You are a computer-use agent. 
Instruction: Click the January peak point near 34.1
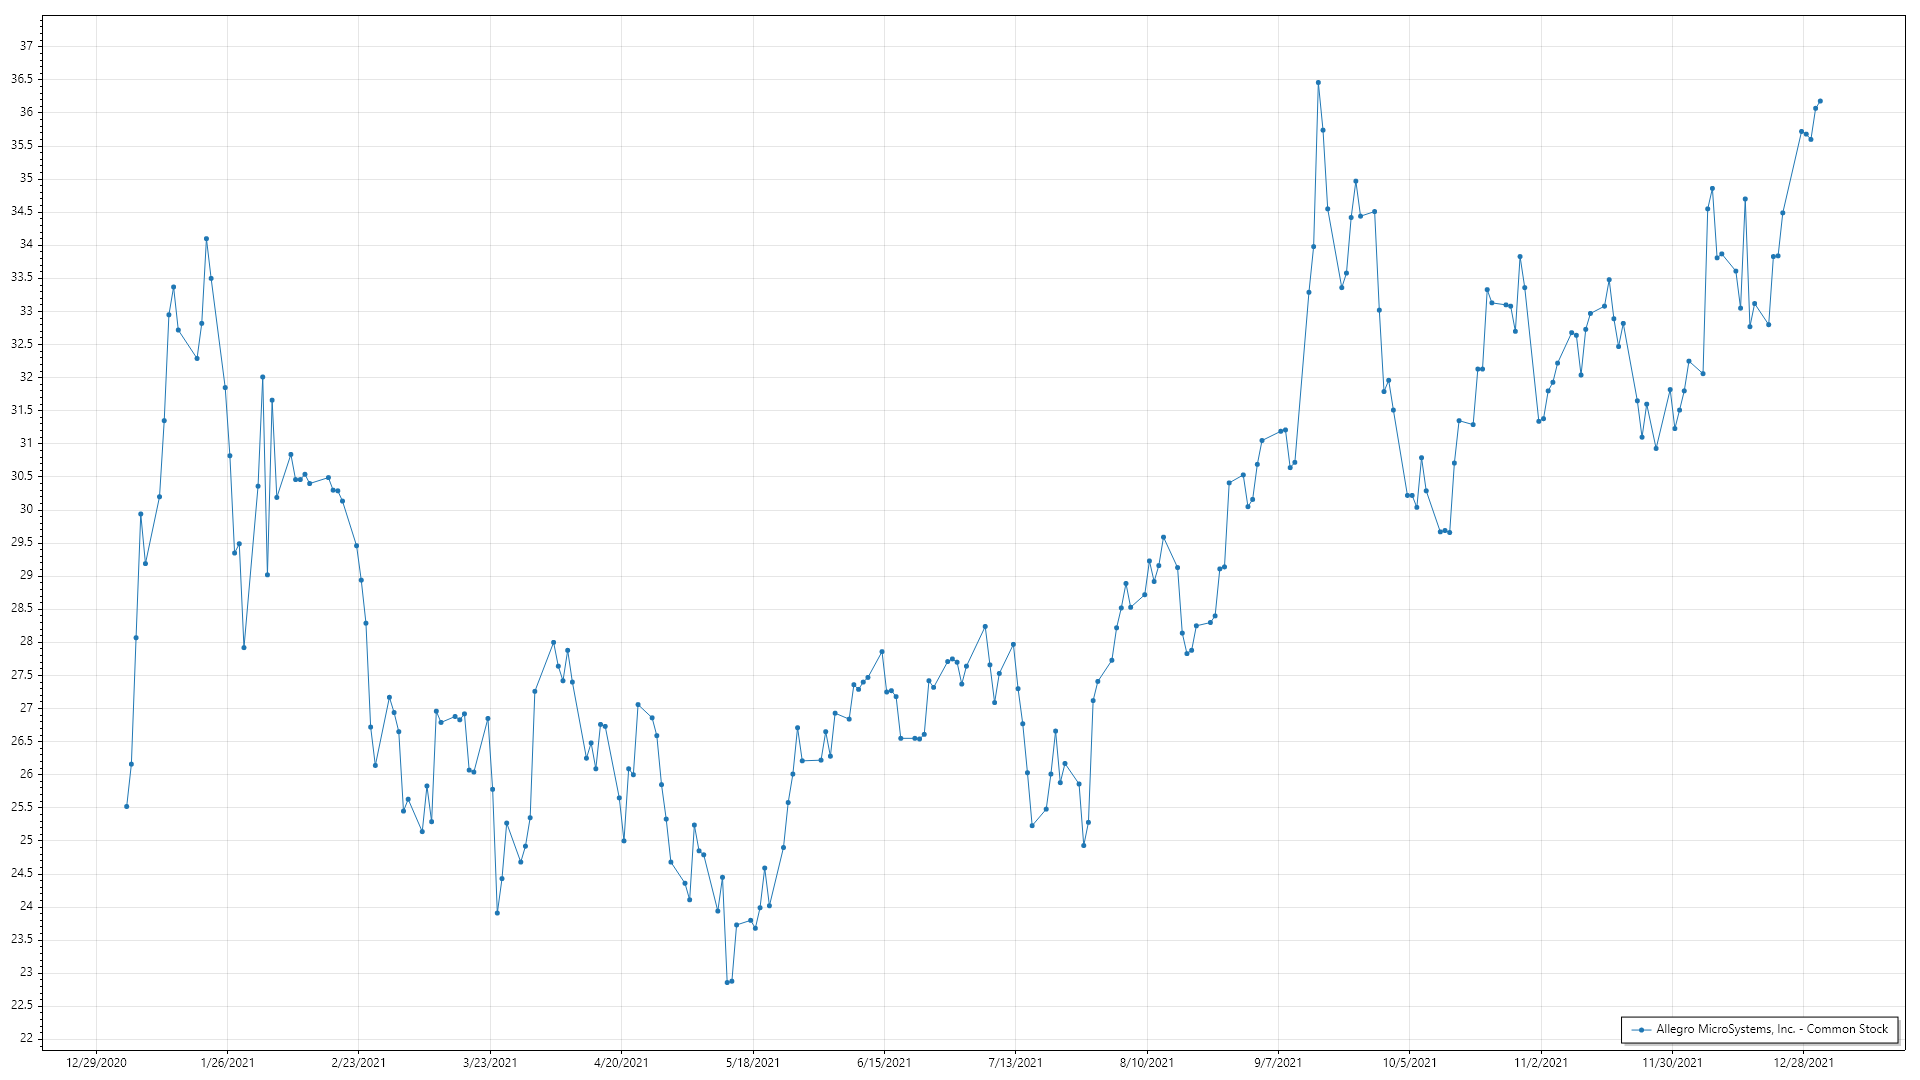pos(206,239)
